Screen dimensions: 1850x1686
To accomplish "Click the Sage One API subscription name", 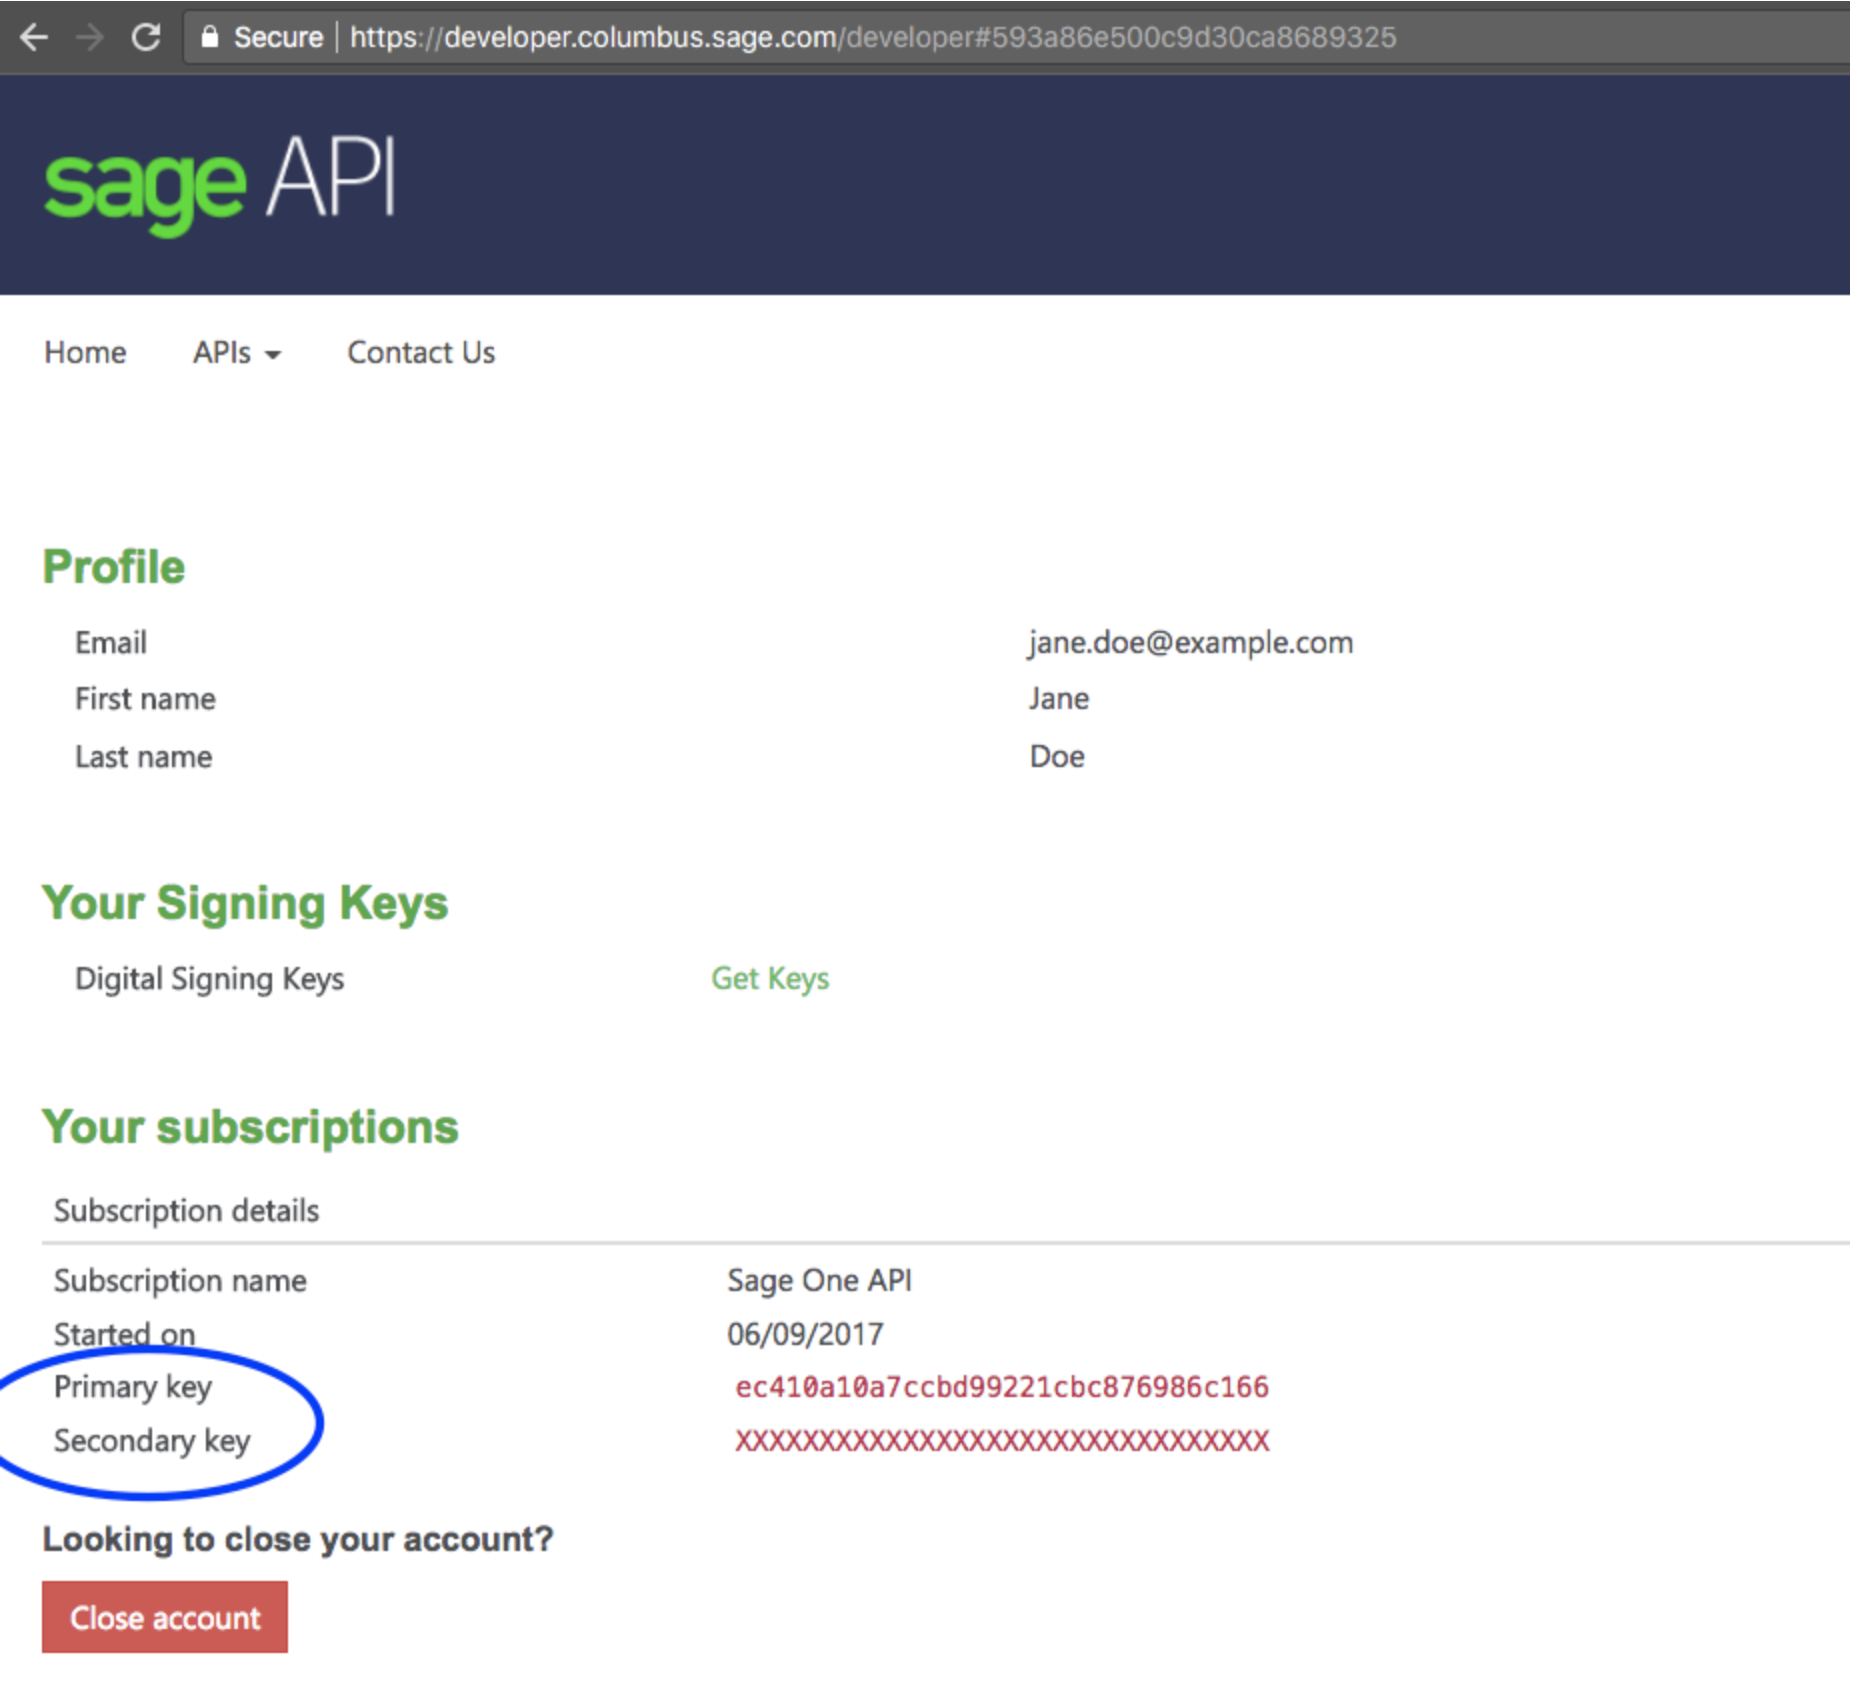I will pos(819,1280).
